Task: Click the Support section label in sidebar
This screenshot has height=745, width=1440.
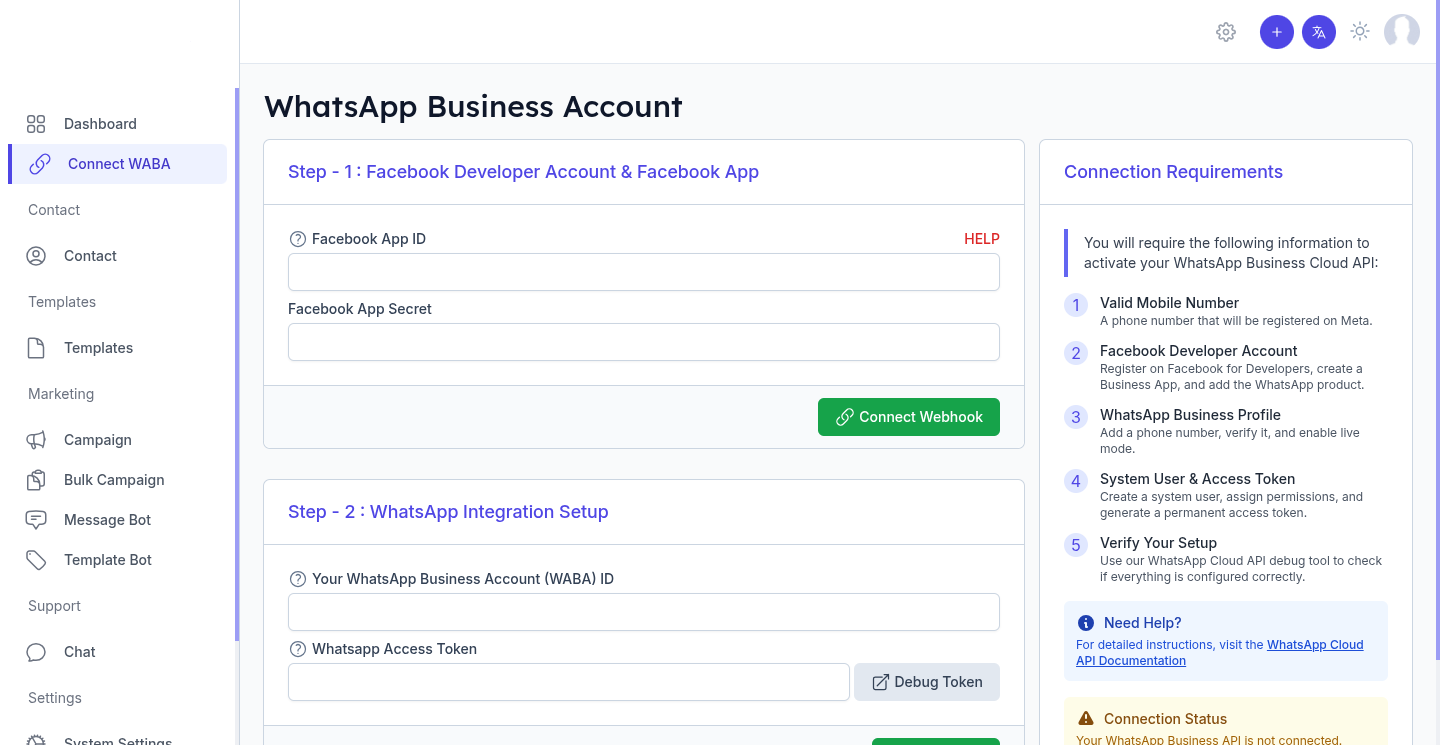Action: pos(54,606)
